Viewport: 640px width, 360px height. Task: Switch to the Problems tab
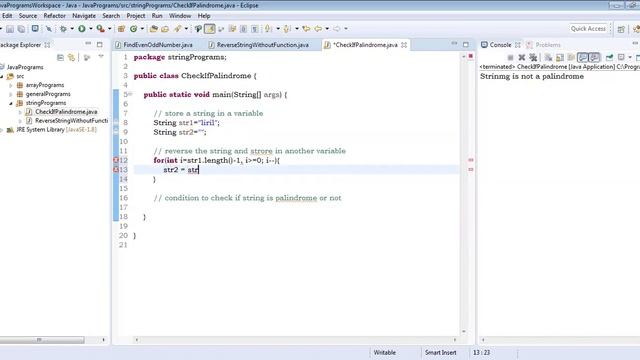coord(544,45)
